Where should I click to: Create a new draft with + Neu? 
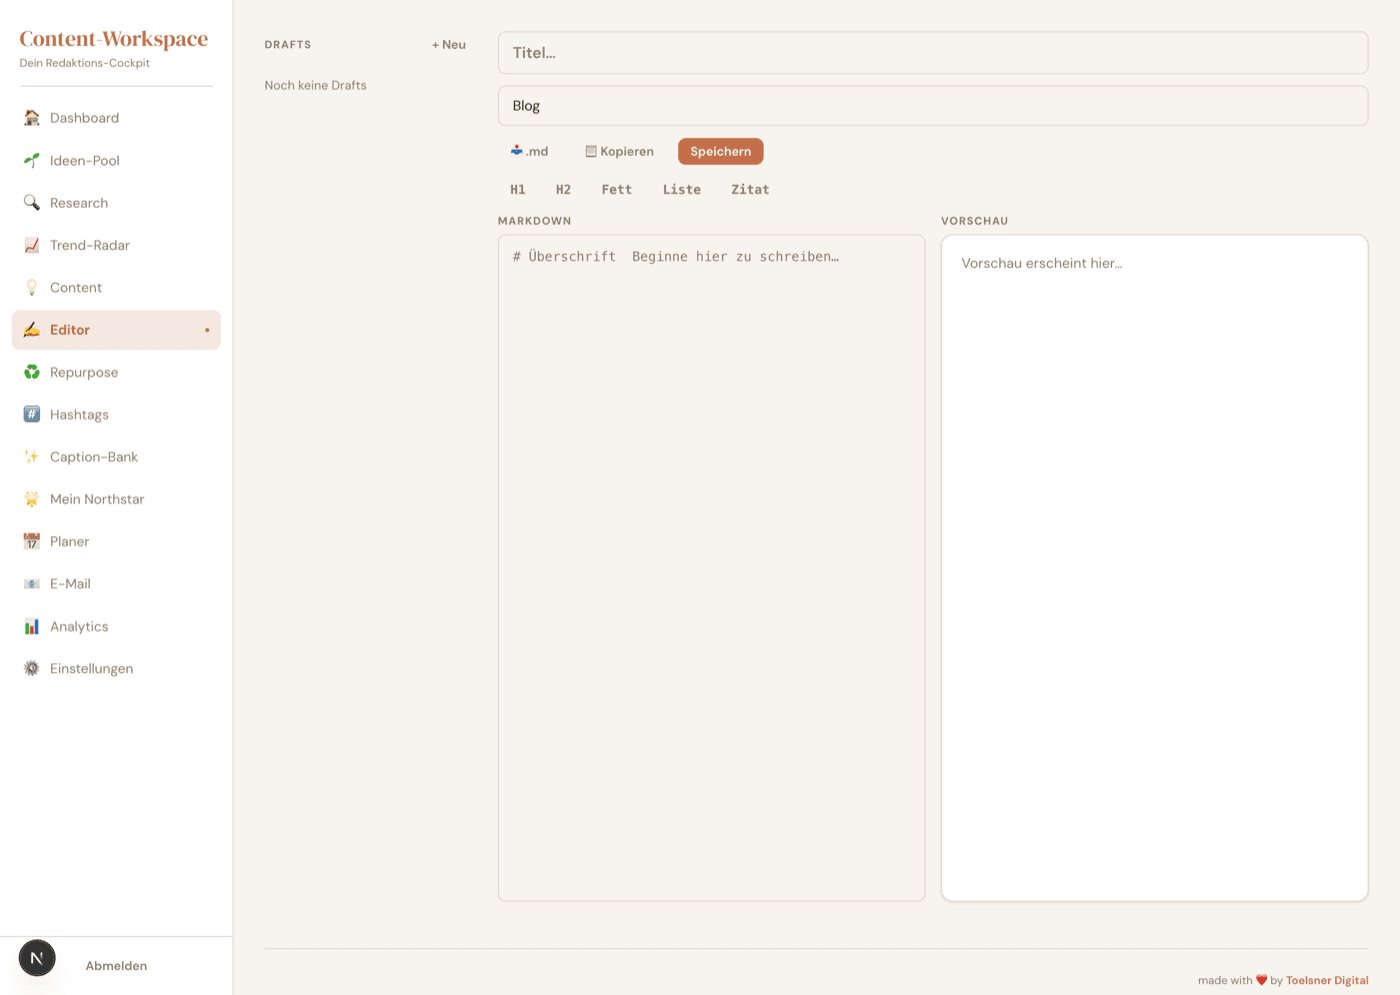click(449, 45)
